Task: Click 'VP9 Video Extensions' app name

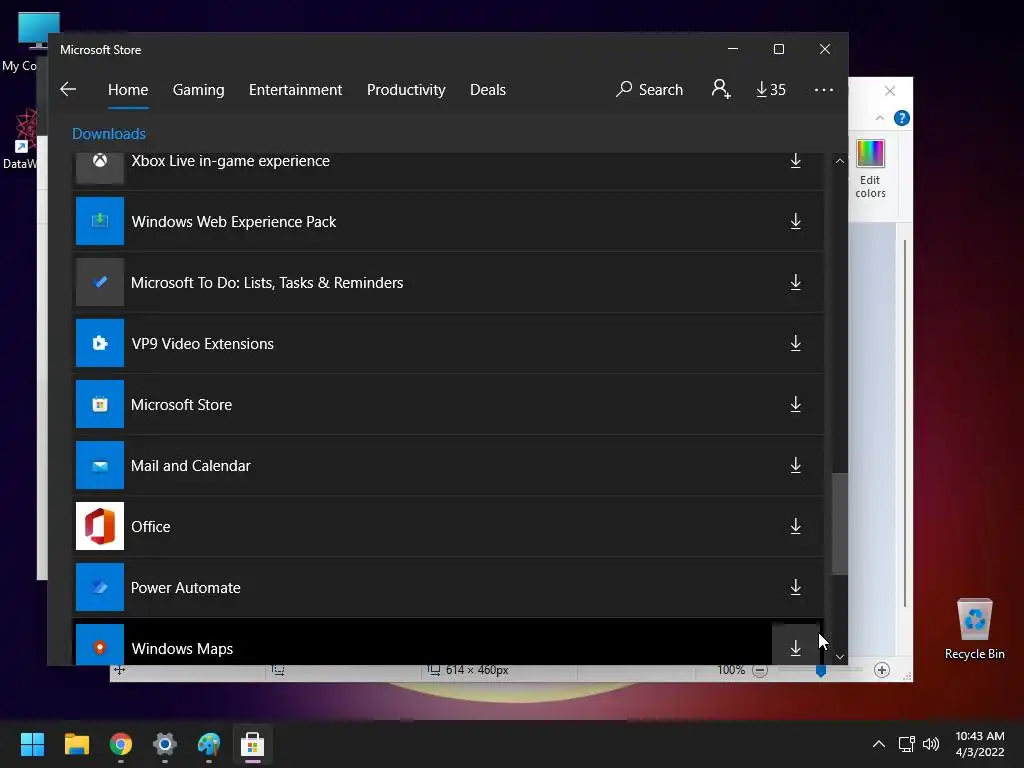Action: 202,344
